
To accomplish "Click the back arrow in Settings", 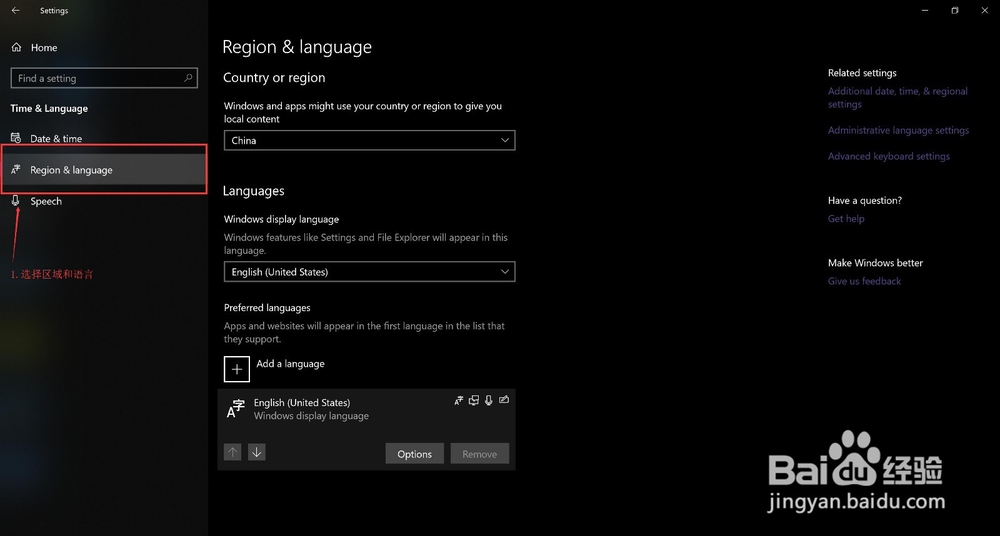I will (x=15, y=10).
